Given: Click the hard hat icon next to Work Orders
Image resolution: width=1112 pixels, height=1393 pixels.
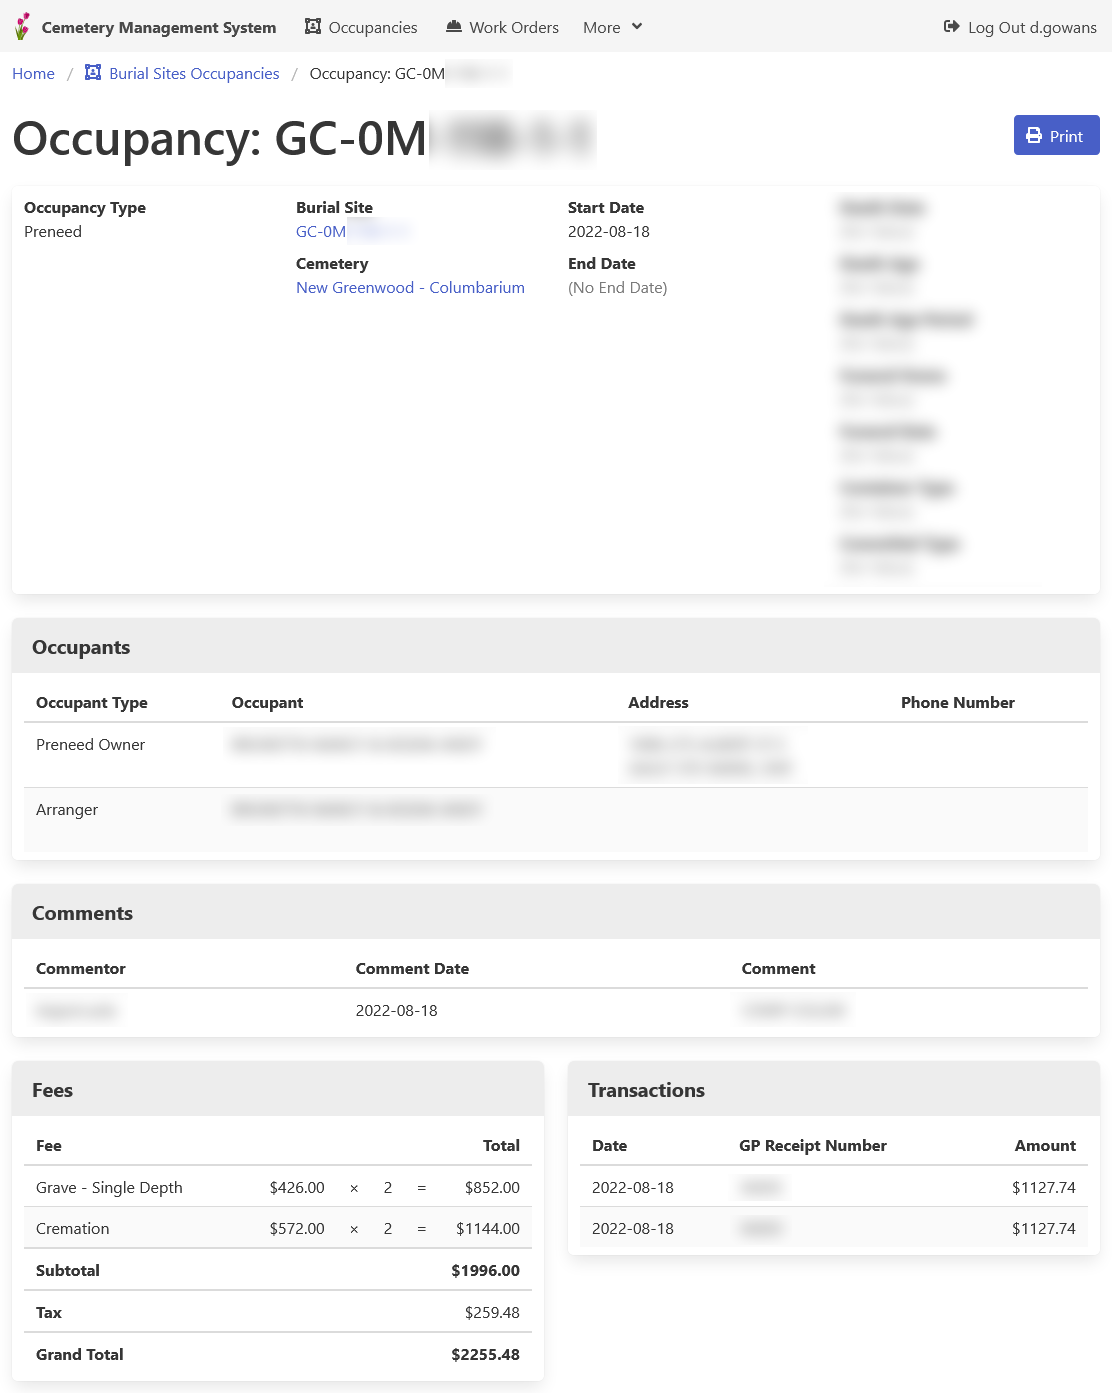Looking at the screenshot, I should (452, 25).
